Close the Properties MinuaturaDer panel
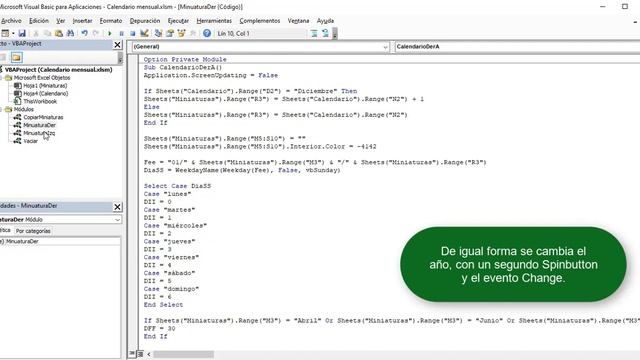This screenshot has height=360, width=640. (x=118, y=207)
